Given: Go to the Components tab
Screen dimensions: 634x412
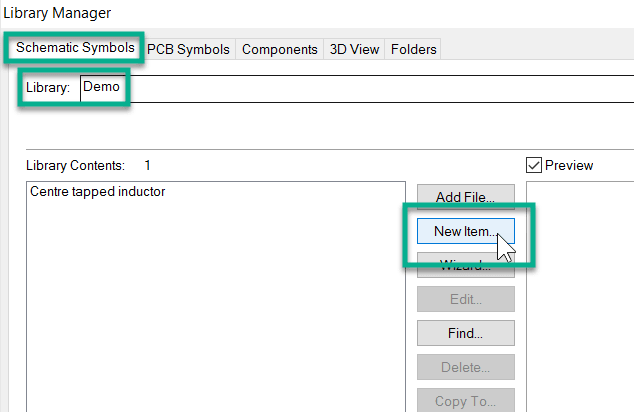Looking at the screenshot, I should [x=280, y=49].
